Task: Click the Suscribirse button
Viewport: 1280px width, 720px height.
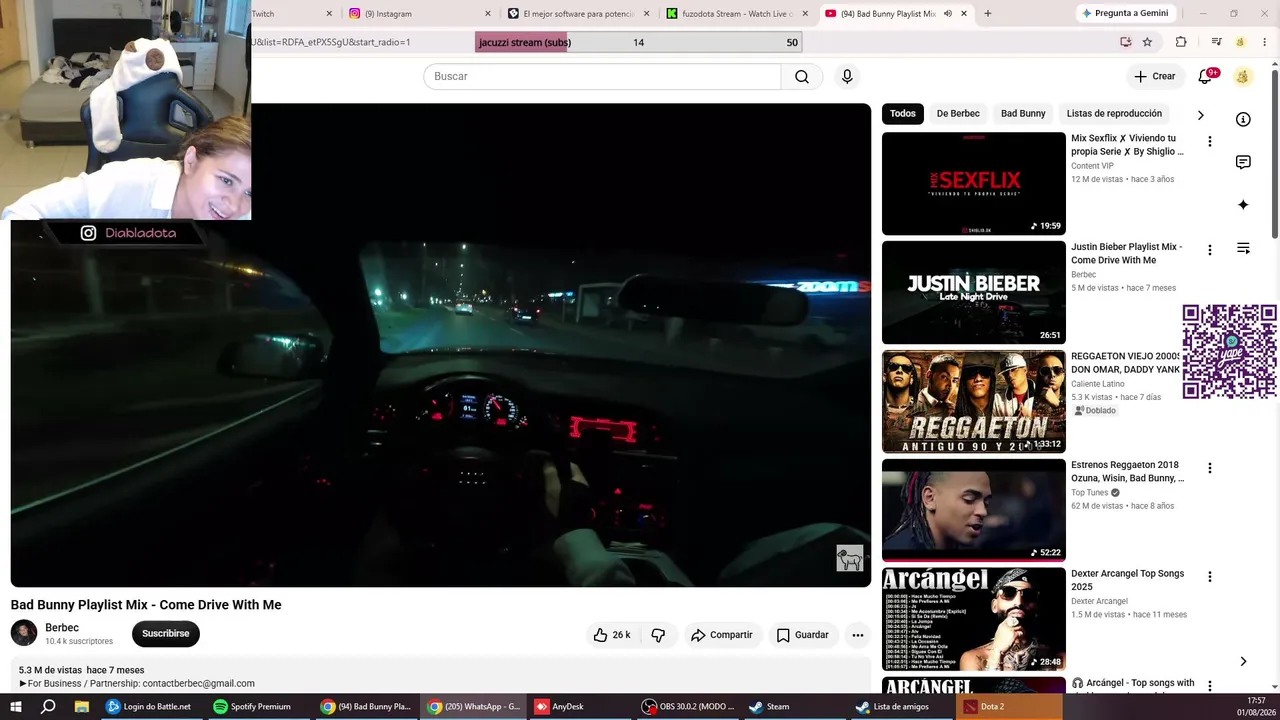Action: point(166,634)
